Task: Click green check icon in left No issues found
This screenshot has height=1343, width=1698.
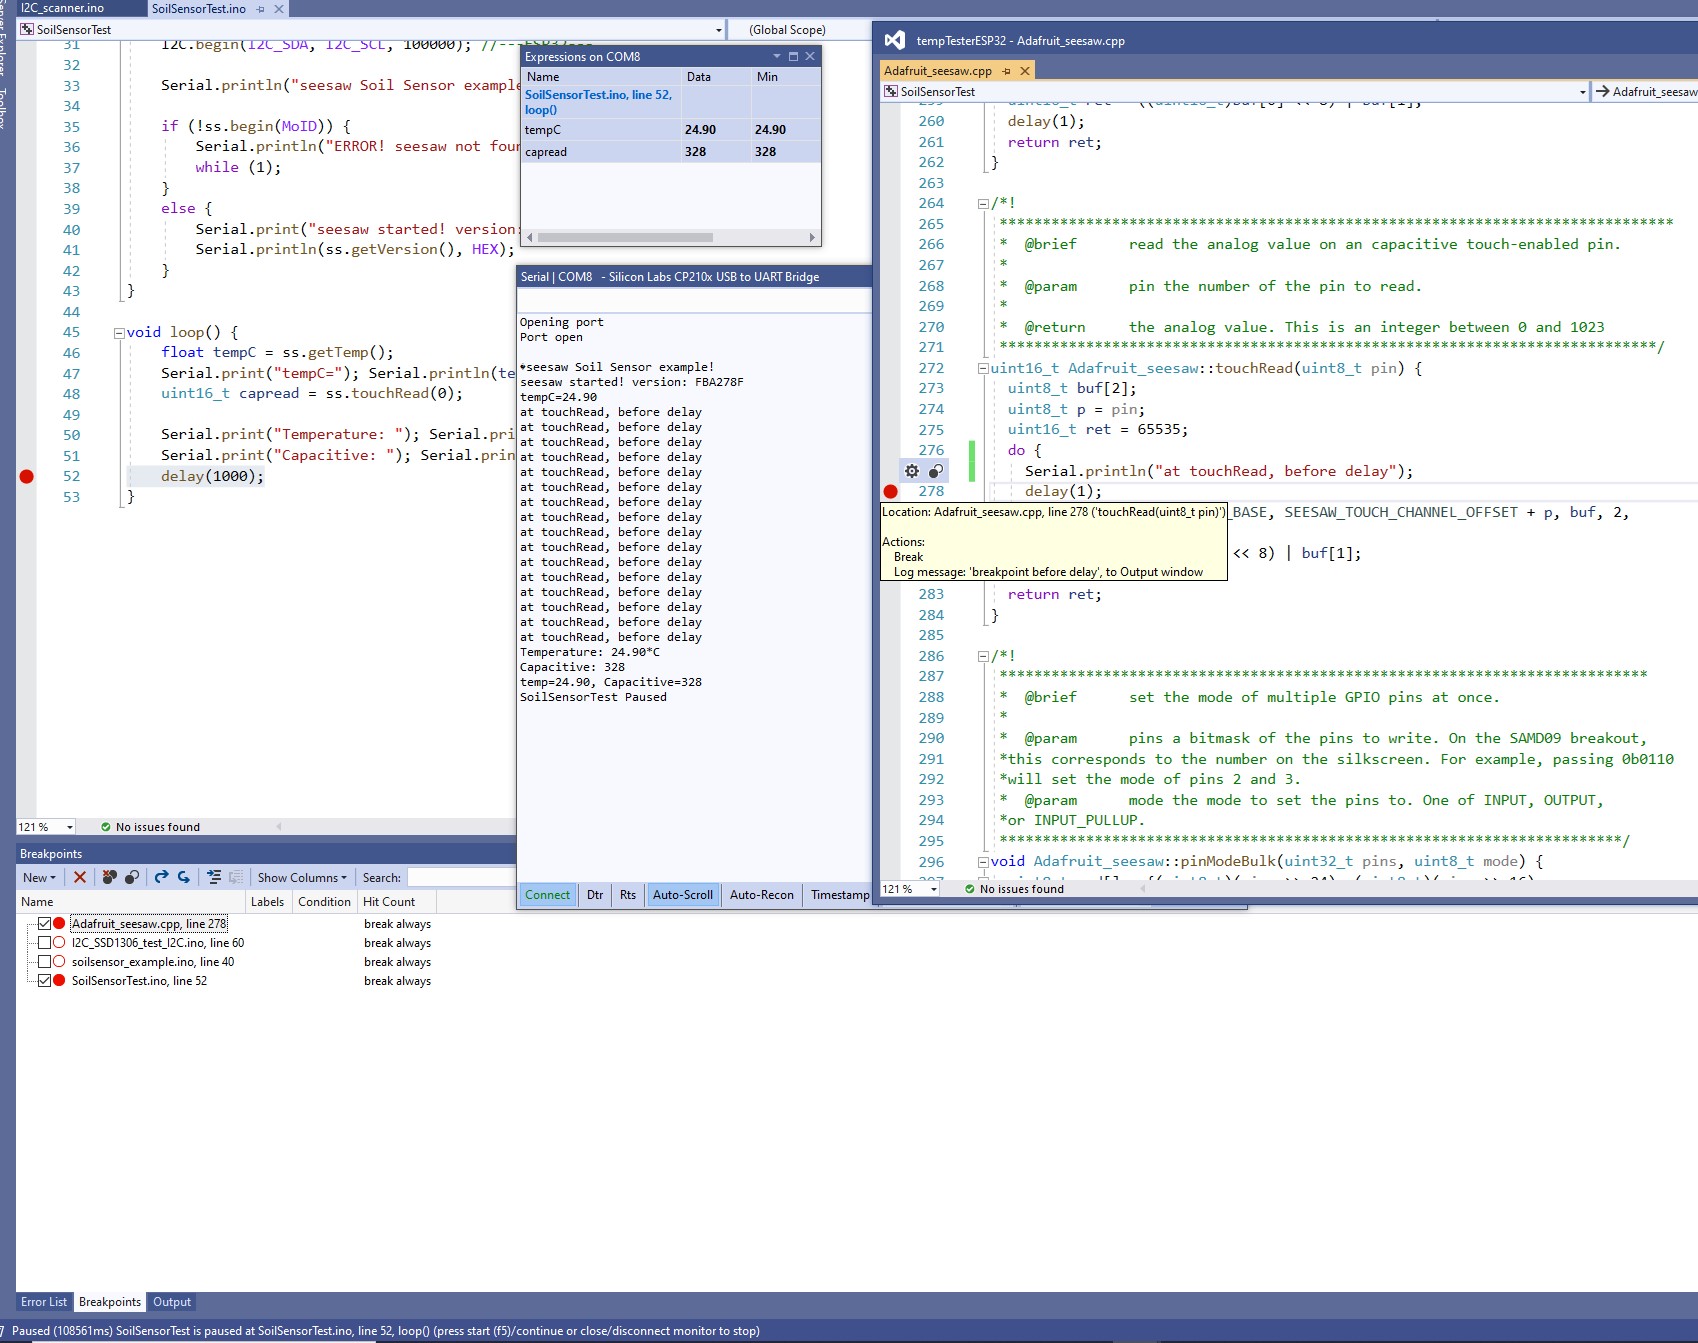Action: click(106, 827)
